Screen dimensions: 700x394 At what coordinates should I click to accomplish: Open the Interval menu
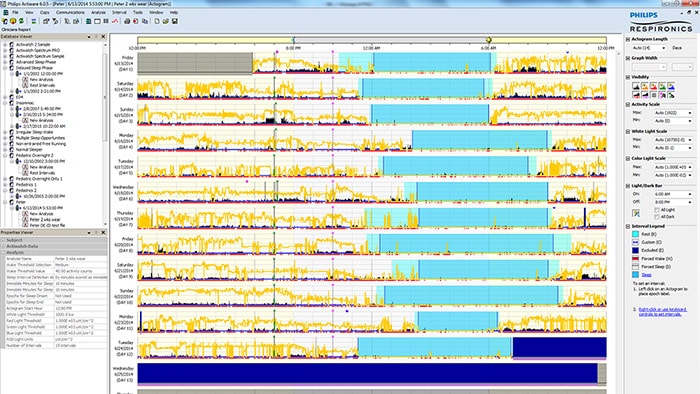(x=119, y=12)
